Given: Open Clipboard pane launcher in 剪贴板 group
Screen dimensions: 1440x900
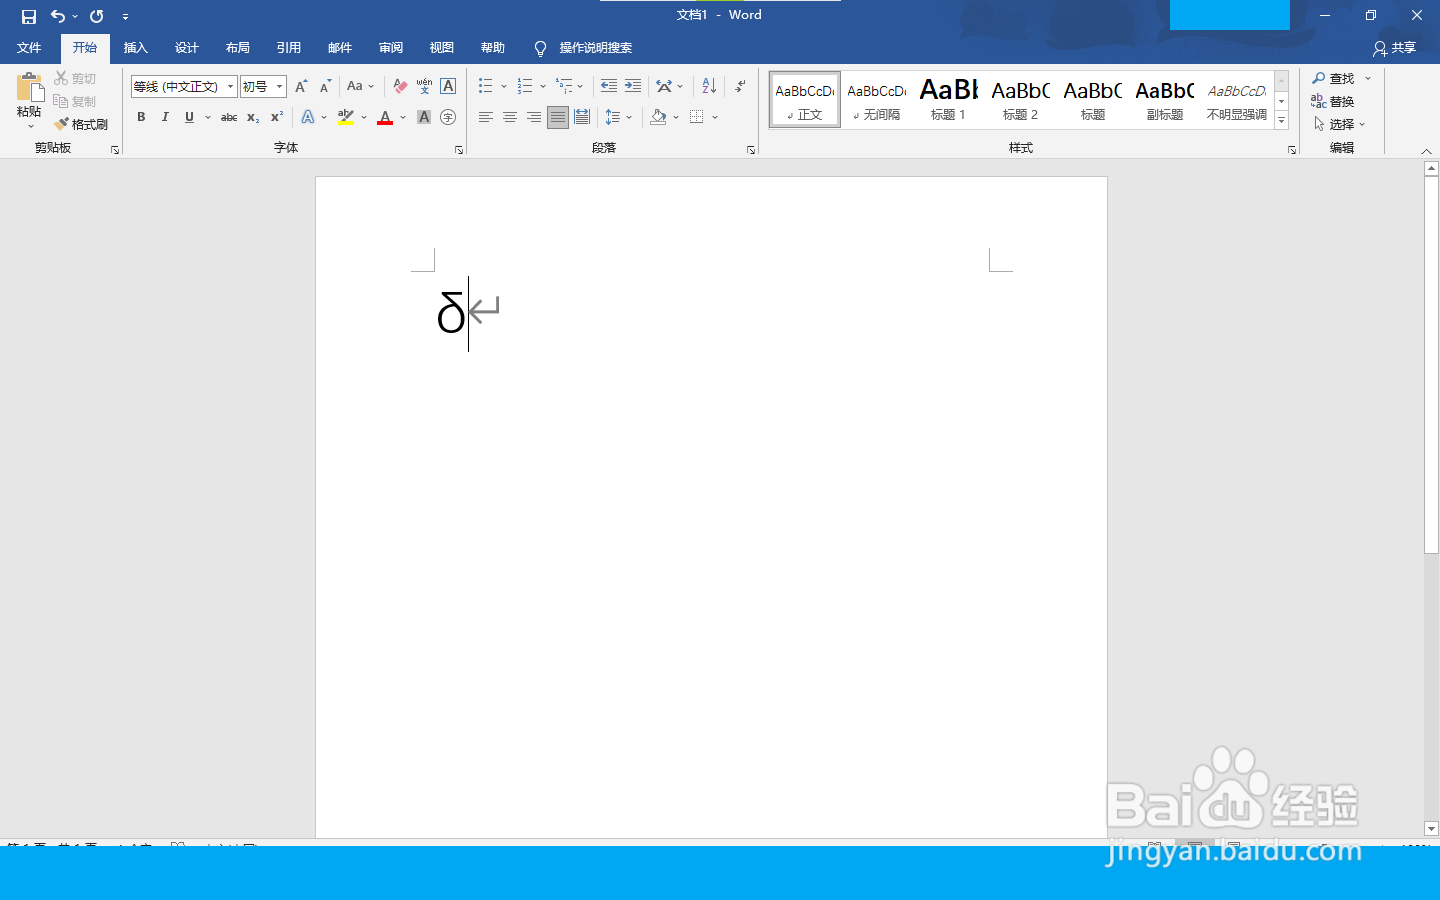Looking at the screenshot, I should 115,150.
